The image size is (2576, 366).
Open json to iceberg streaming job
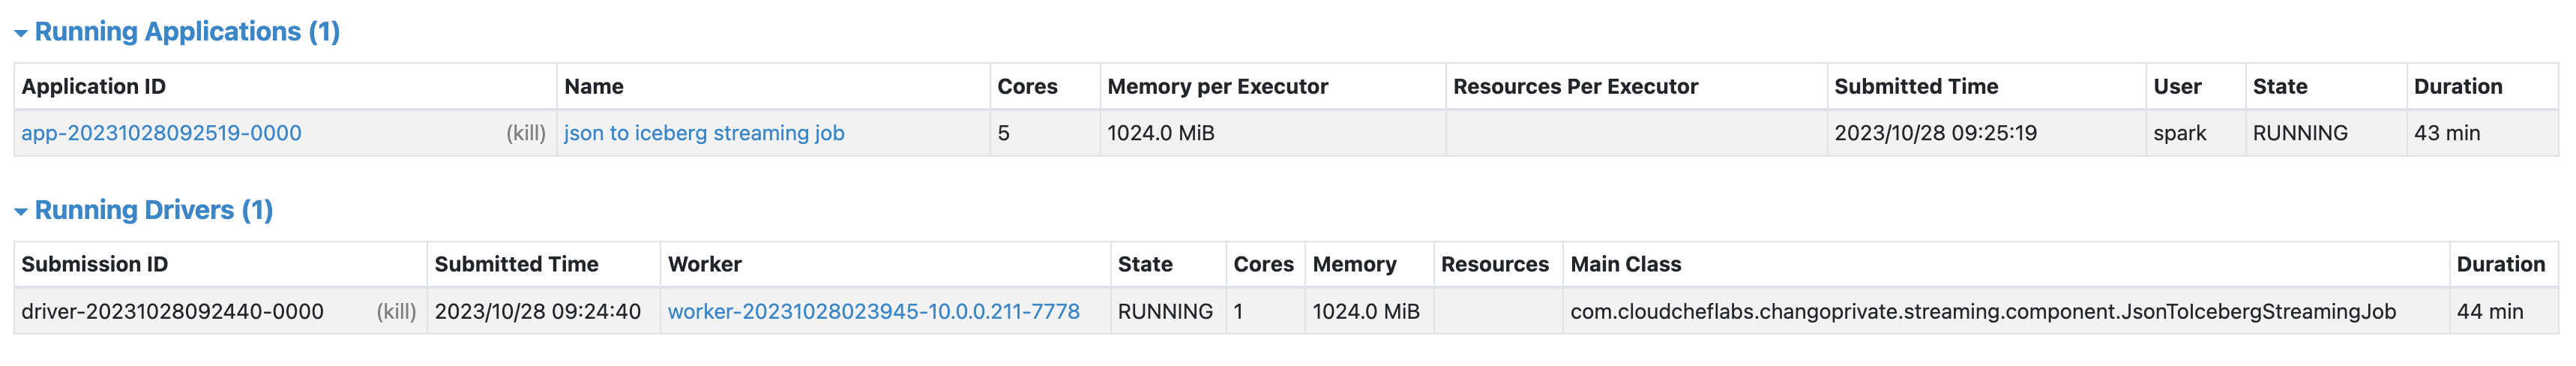(704, 133)
